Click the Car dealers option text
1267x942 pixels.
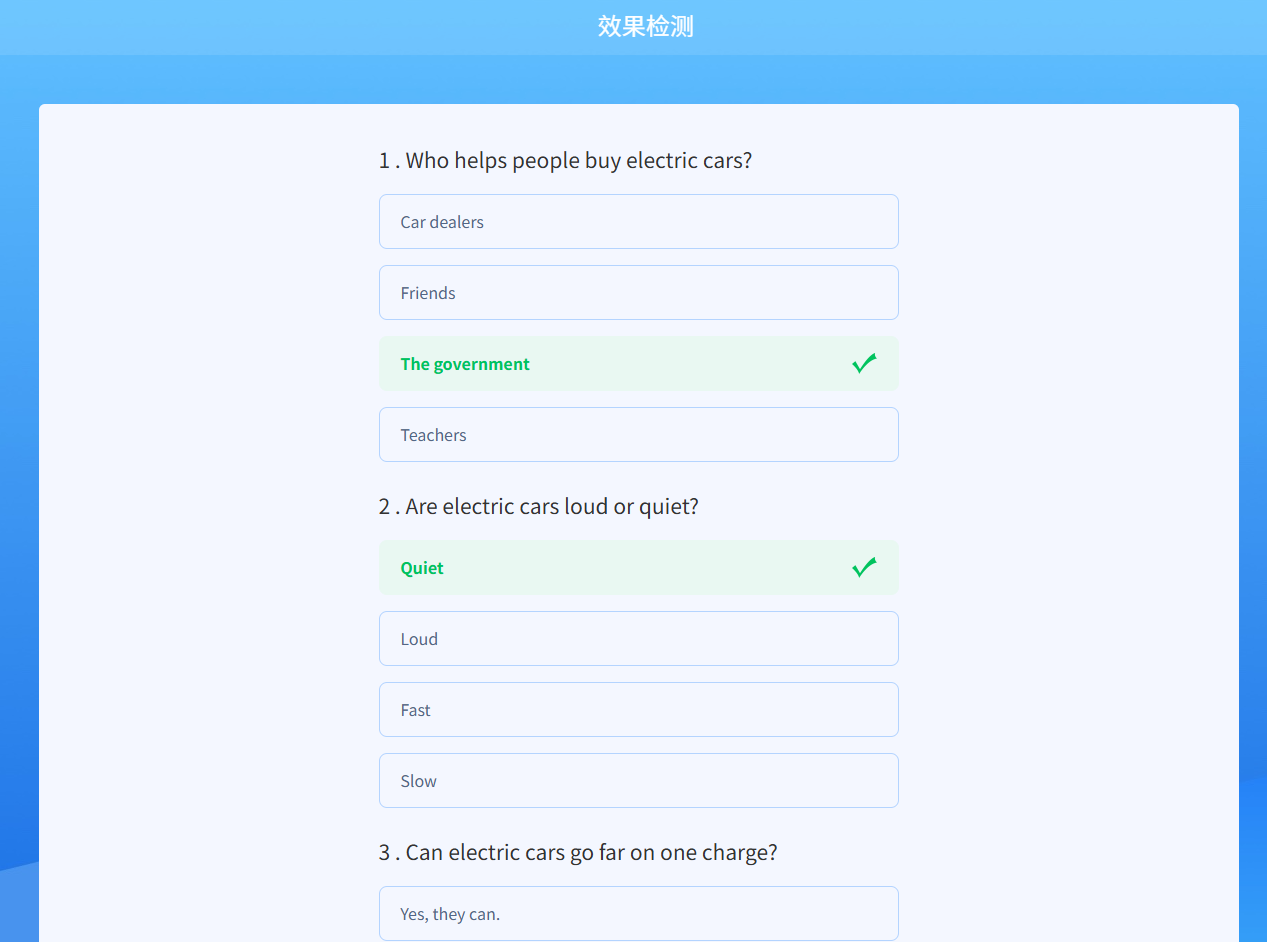442,222
